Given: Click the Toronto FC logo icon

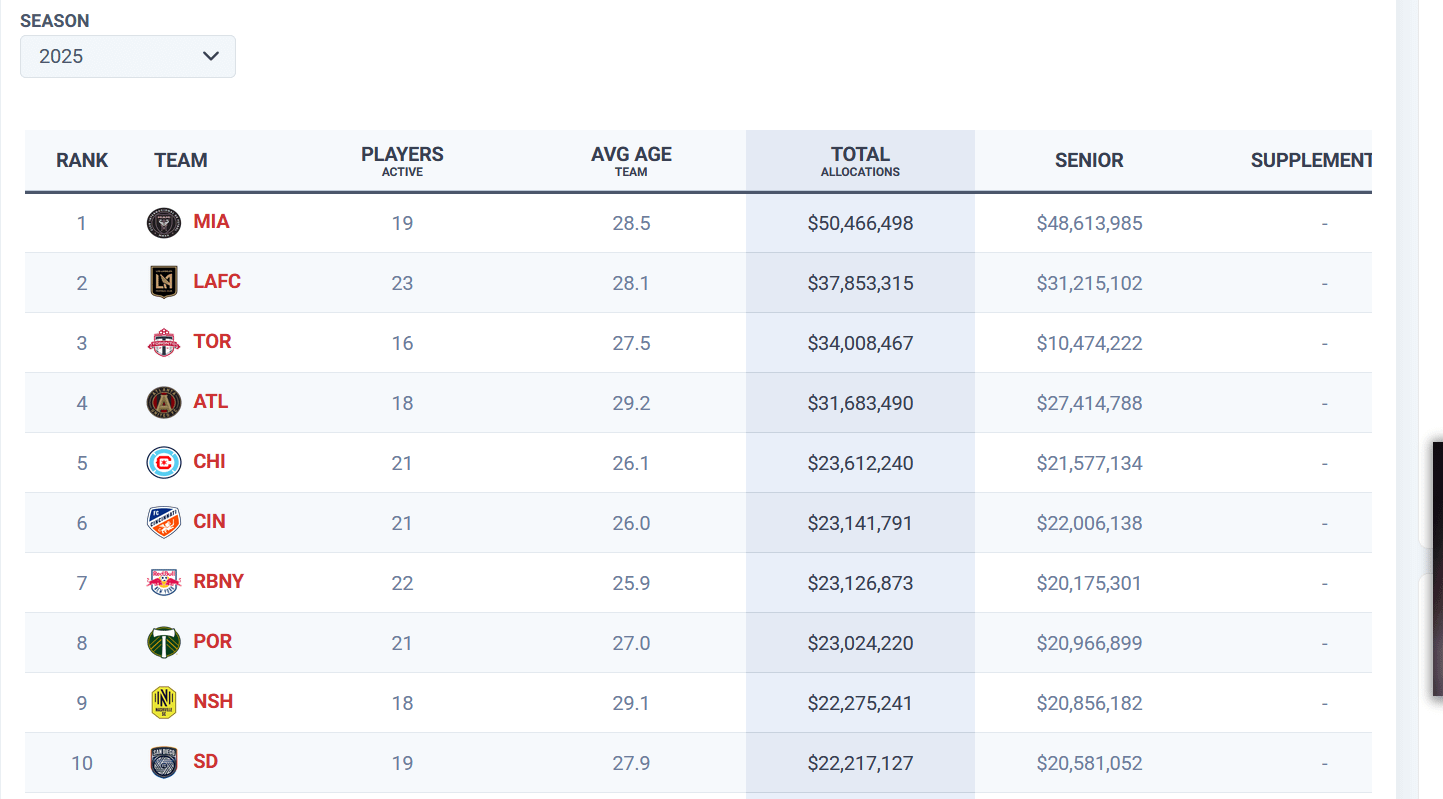Looking at the screenshot, I should (164, 342).
